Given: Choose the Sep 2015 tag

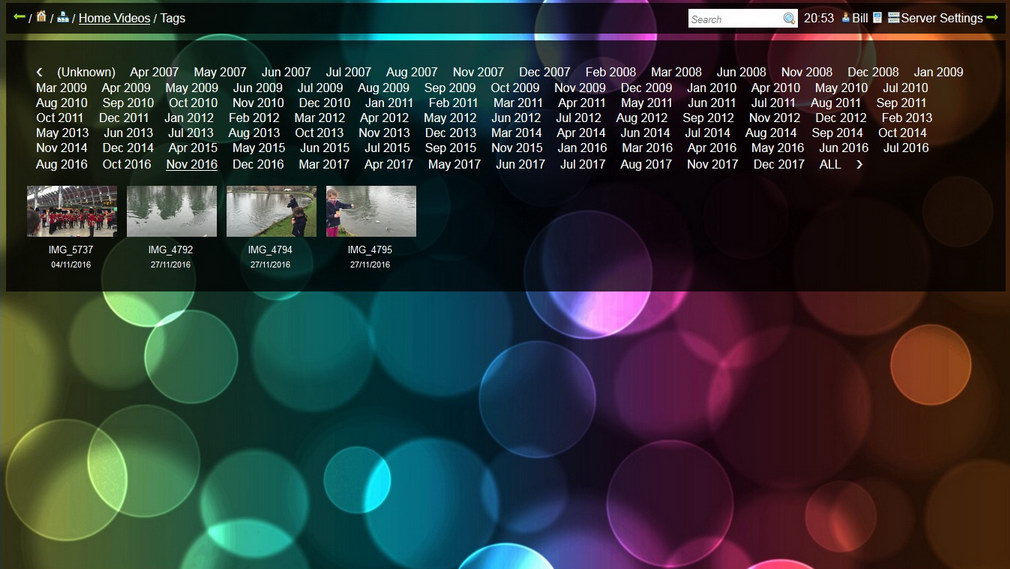Looking at the screenshot, I should [x=450, y=148].
